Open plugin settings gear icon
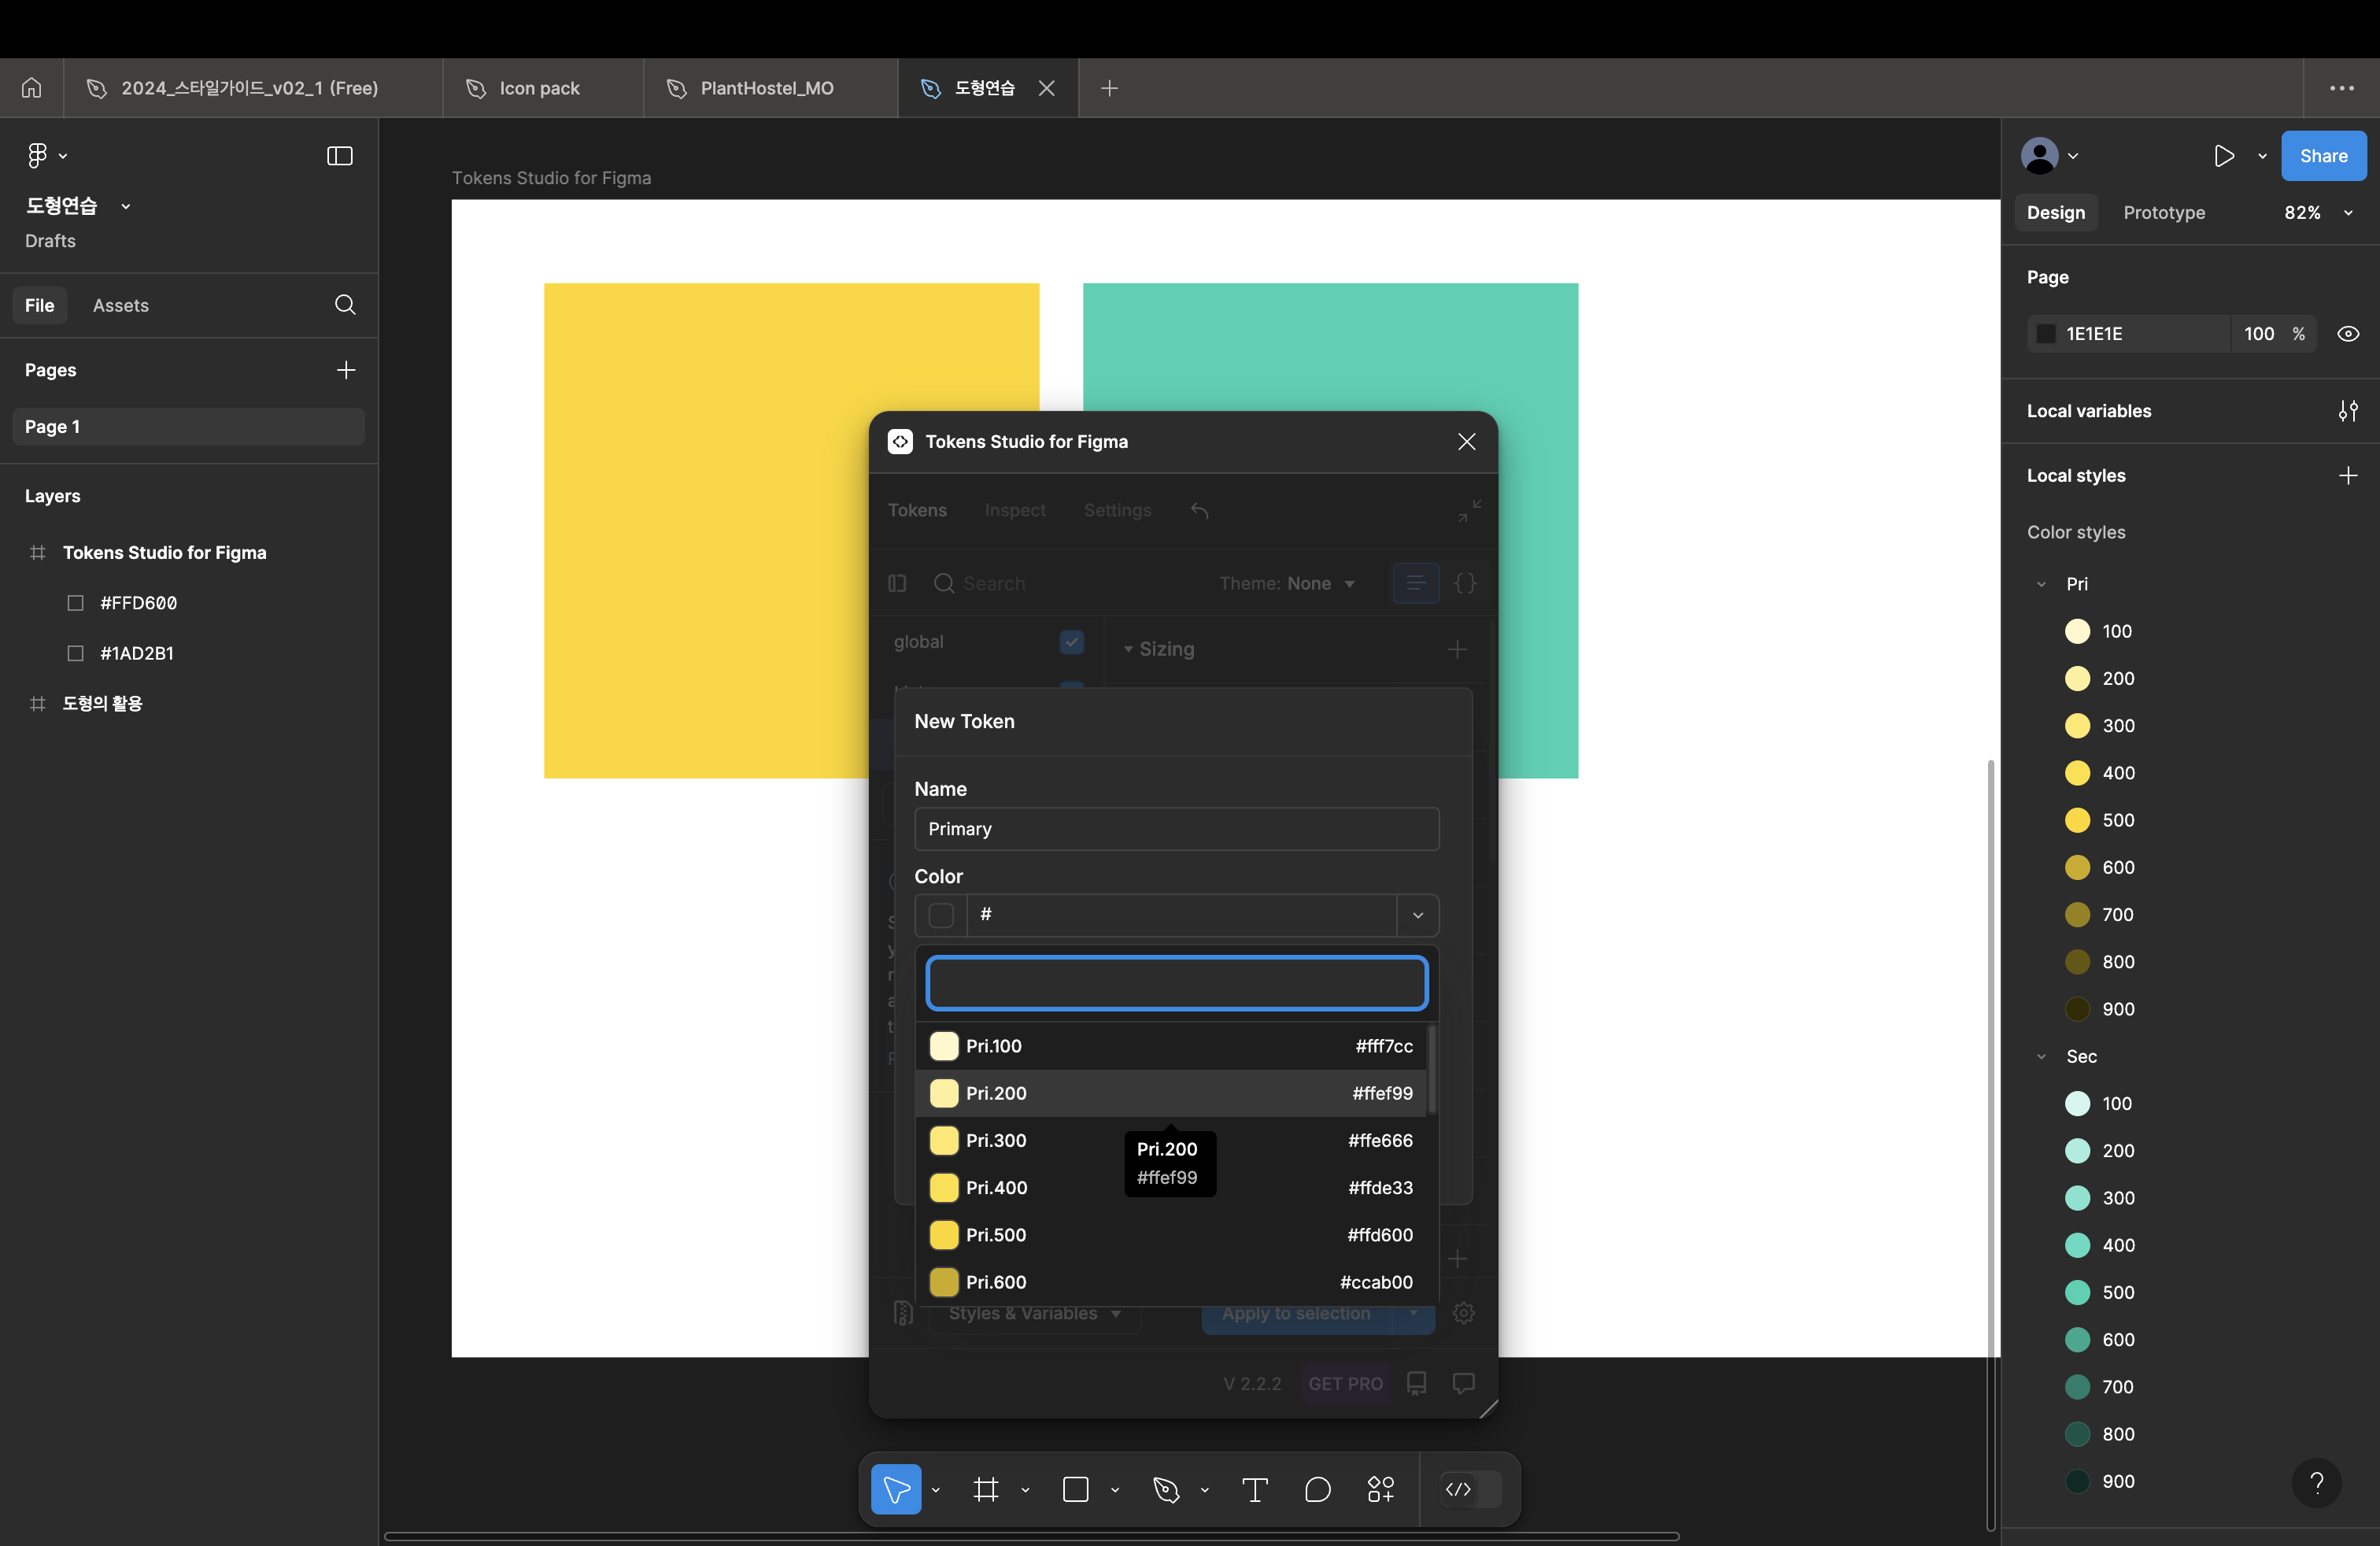Screen dimensions: 2380x1546 coord(1463,1313)
